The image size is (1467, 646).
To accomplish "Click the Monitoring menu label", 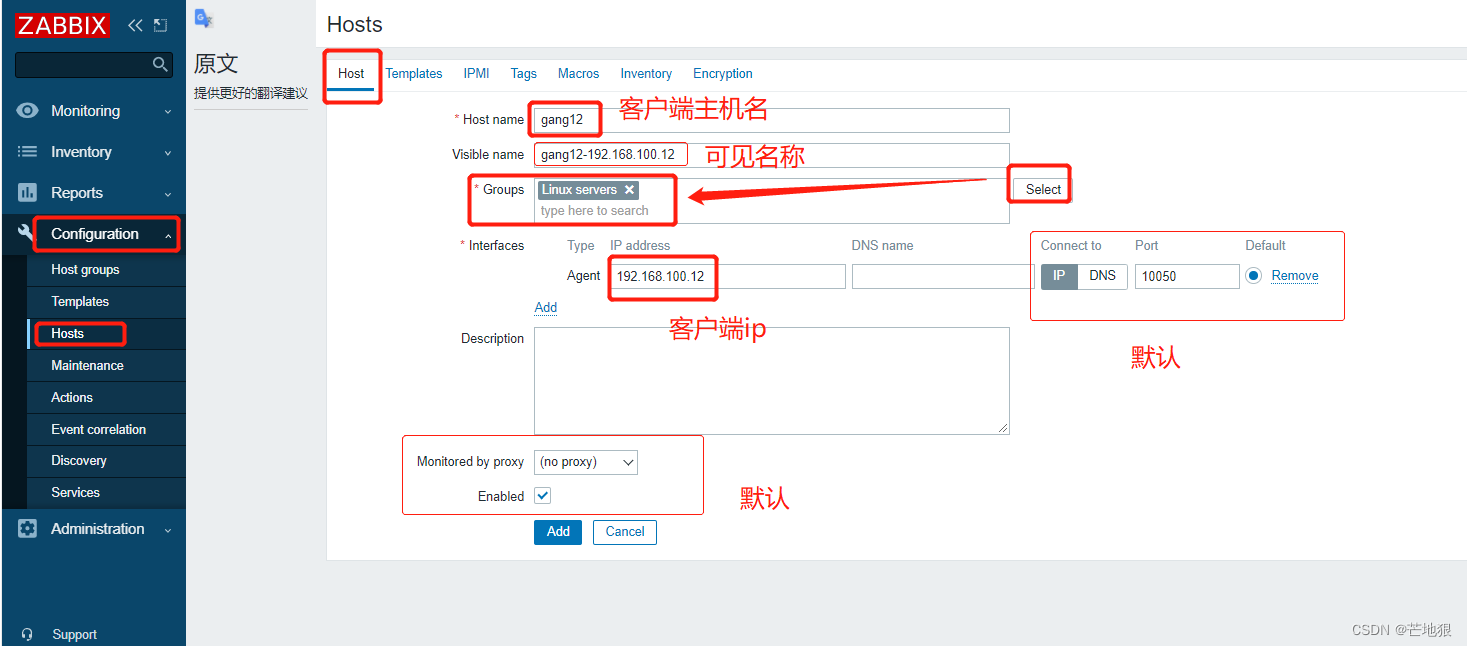I will pos(85,111).
